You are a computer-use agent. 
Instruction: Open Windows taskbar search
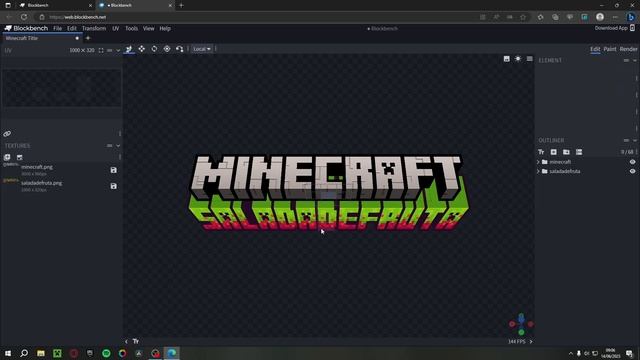(x=24, y=353)
